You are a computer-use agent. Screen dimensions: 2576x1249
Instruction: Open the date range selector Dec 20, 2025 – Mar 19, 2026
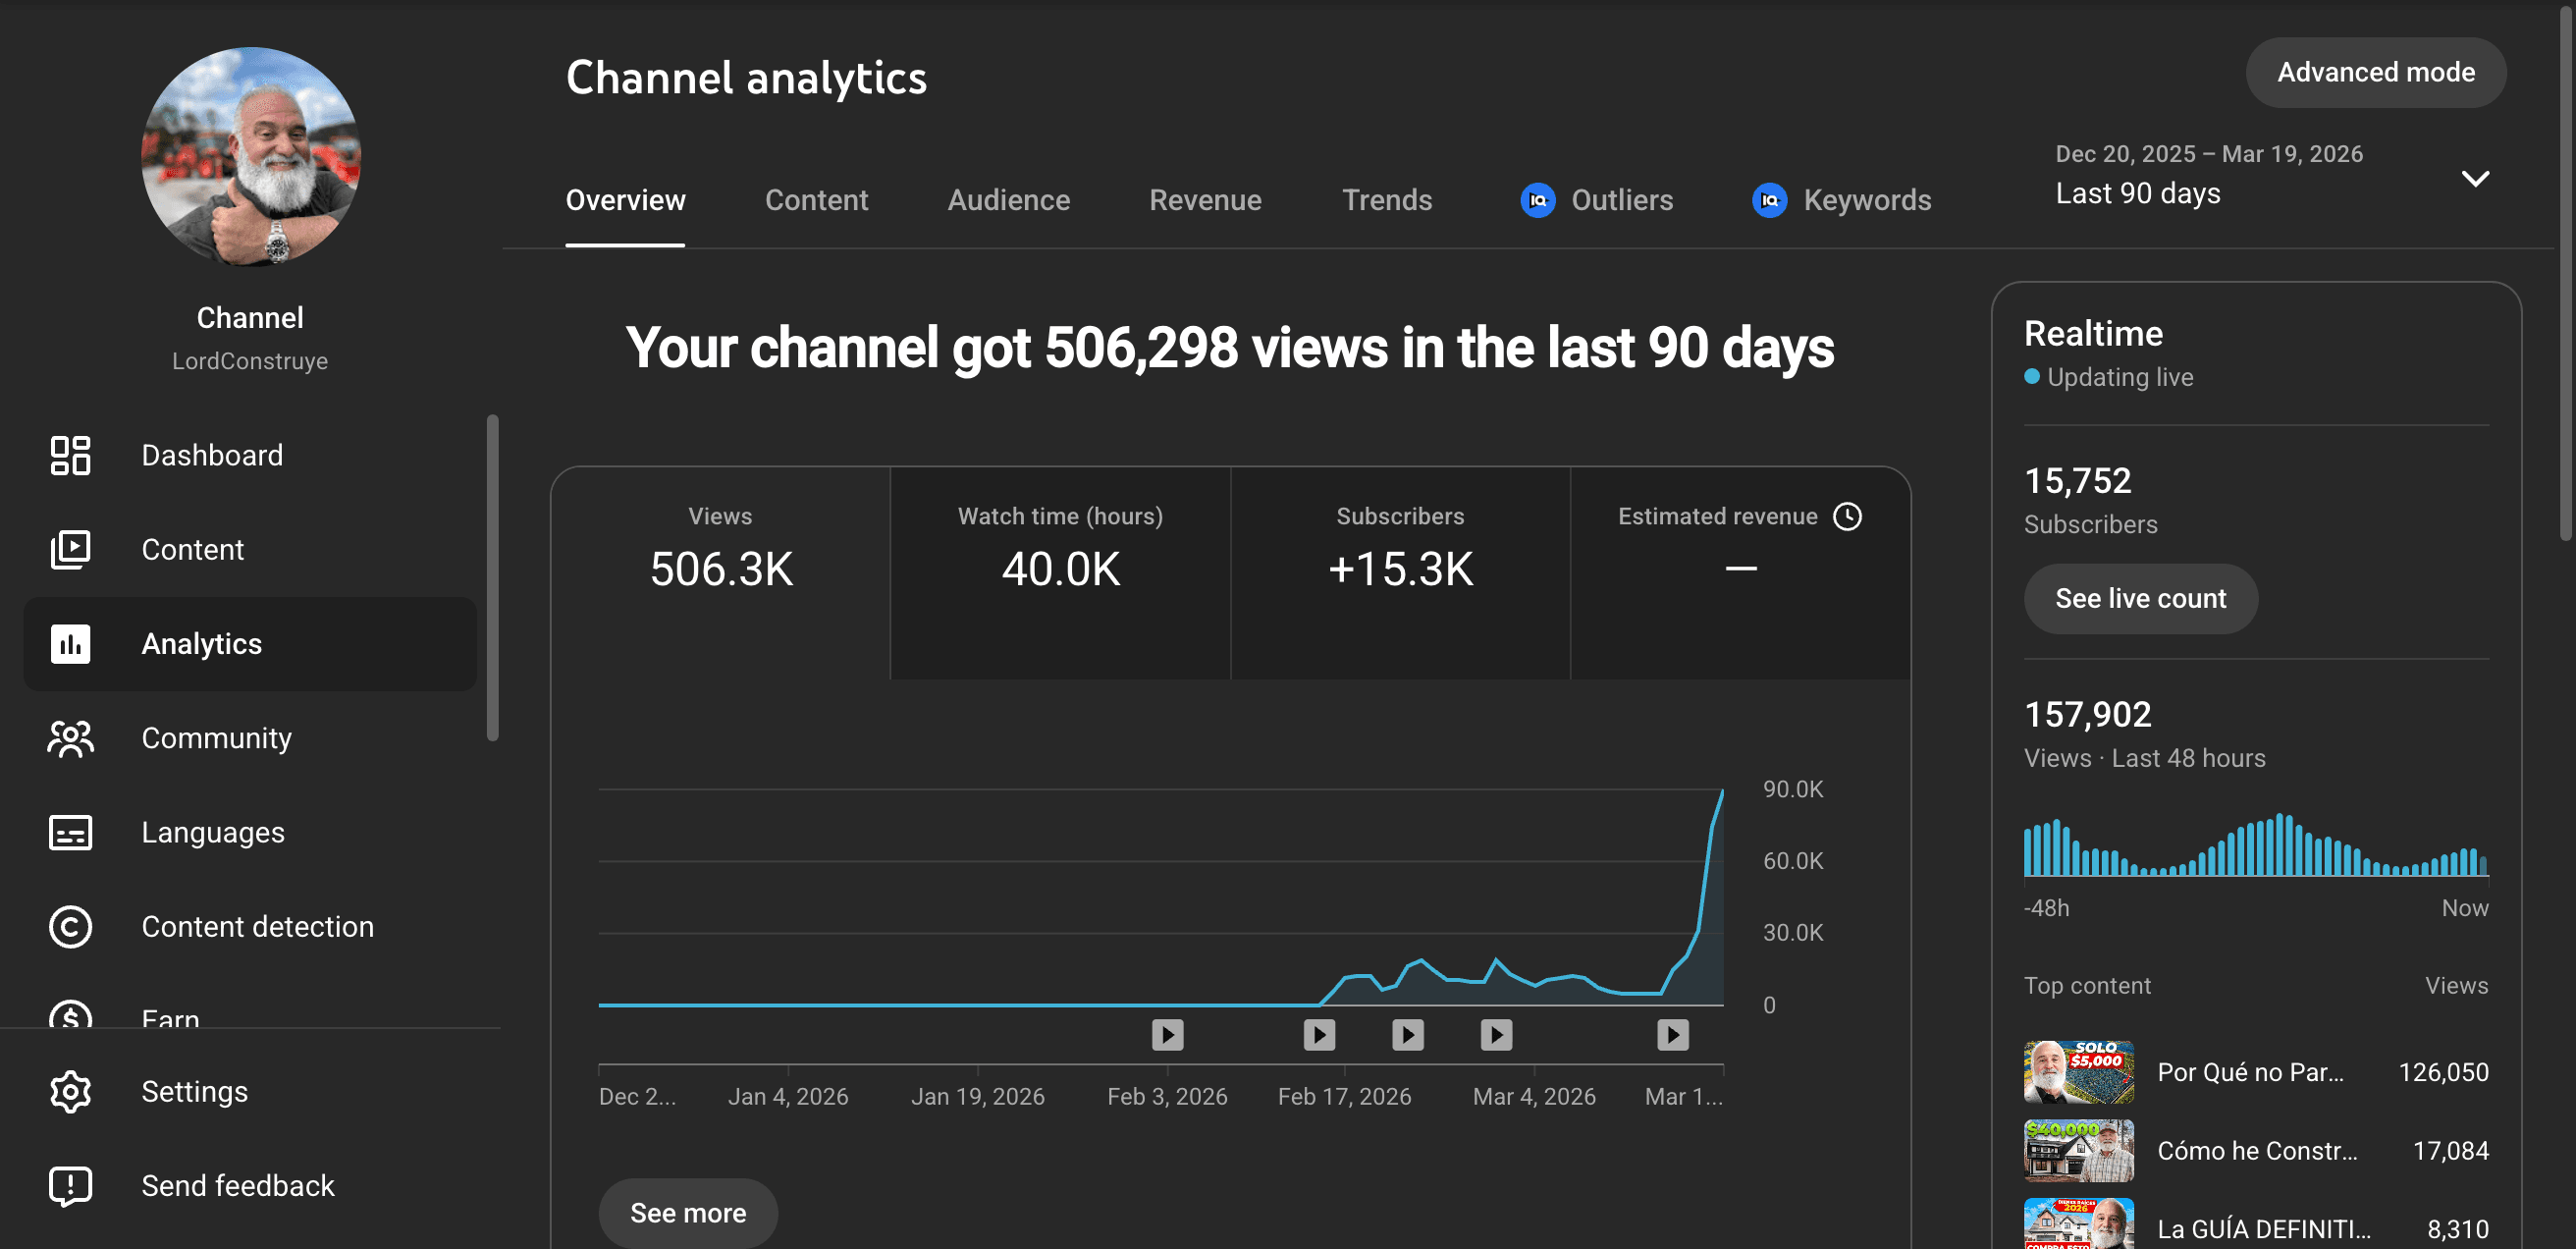2272,174
